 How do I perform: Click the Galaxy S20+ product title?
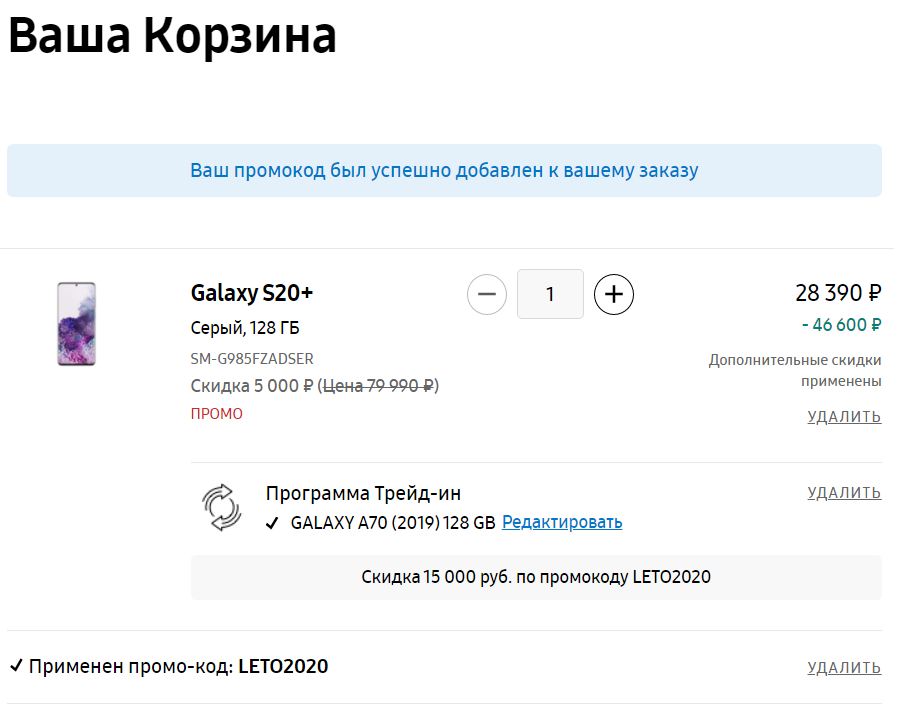coord(251,293)
